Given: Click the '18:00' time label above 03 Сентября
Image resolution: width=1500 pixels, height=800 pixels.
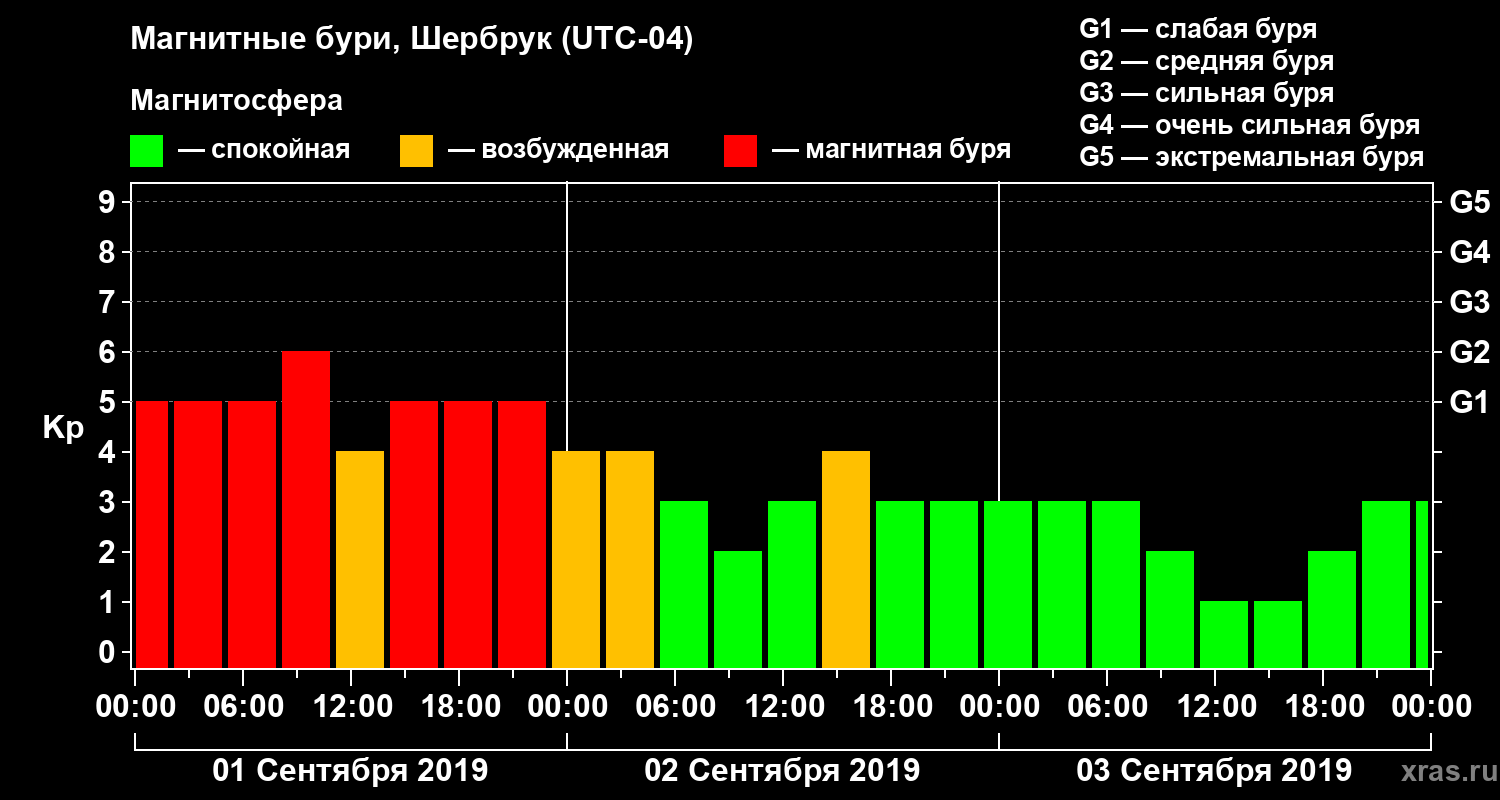Looking at the screenshot, I should (1323, 706).
